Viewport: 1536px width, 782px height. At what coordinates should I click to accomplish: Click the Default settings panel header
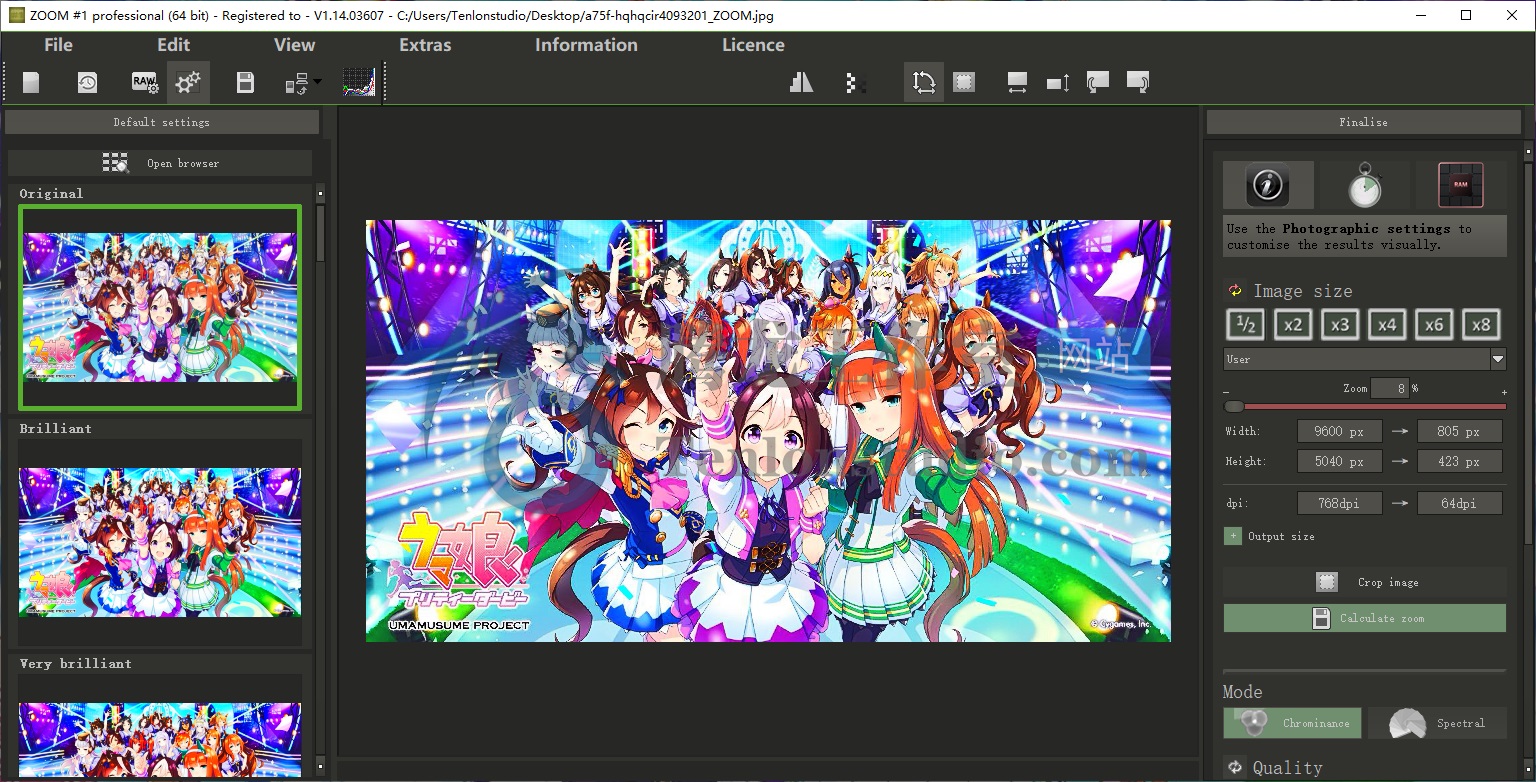(x=162, y=122)
